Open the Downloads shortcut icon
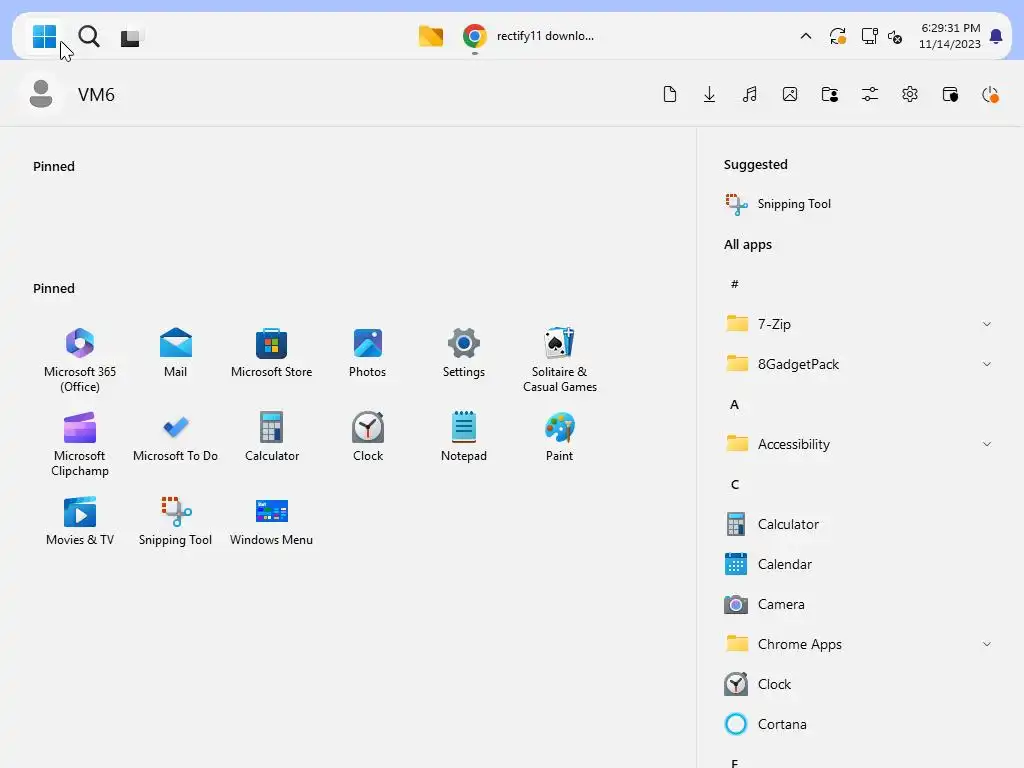Viewport: 1024px width, 768px height. pos(709,95)
